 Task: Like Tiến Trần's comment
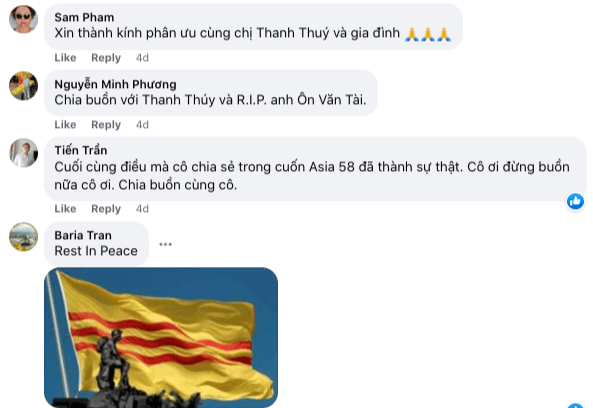click(x=65, y=209)
